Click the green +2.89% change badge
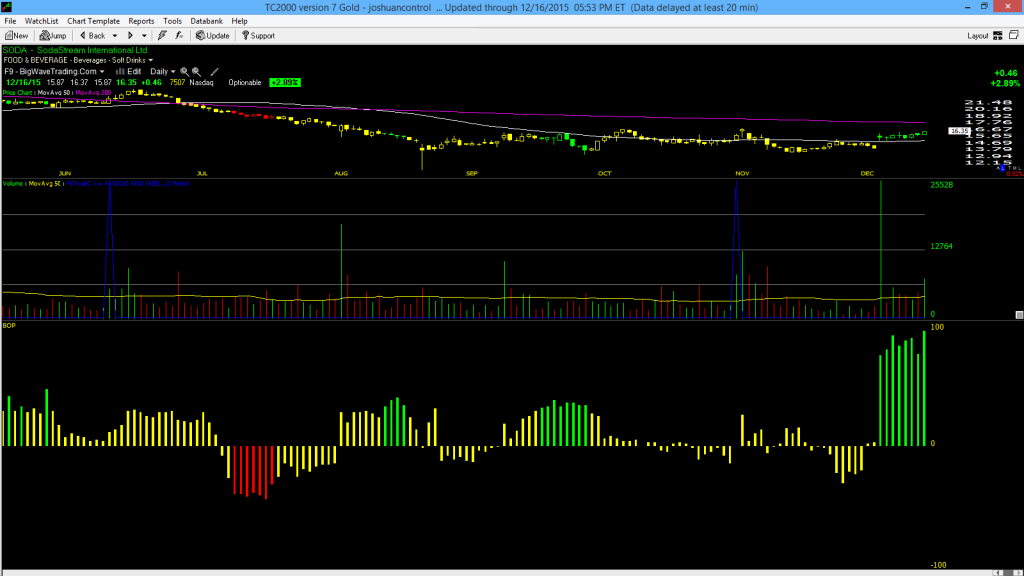This screenshot has height=576, width=1024. click(285, 82)
